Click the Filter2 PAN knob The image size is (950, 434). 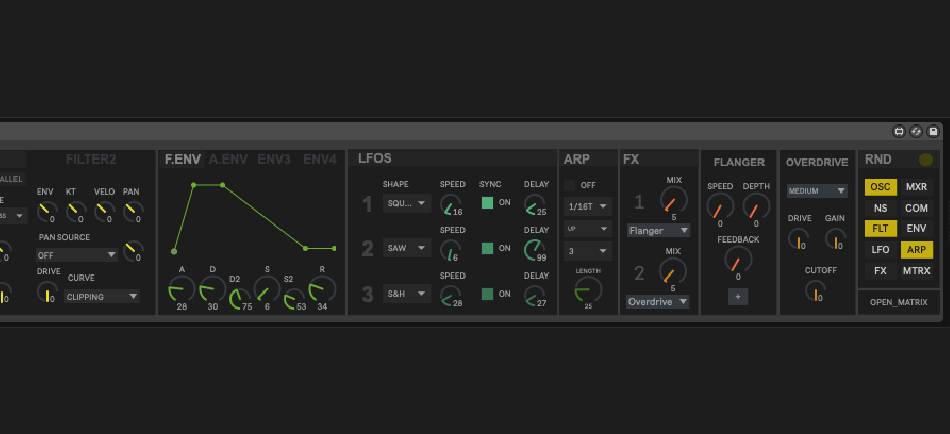point(133,212)
